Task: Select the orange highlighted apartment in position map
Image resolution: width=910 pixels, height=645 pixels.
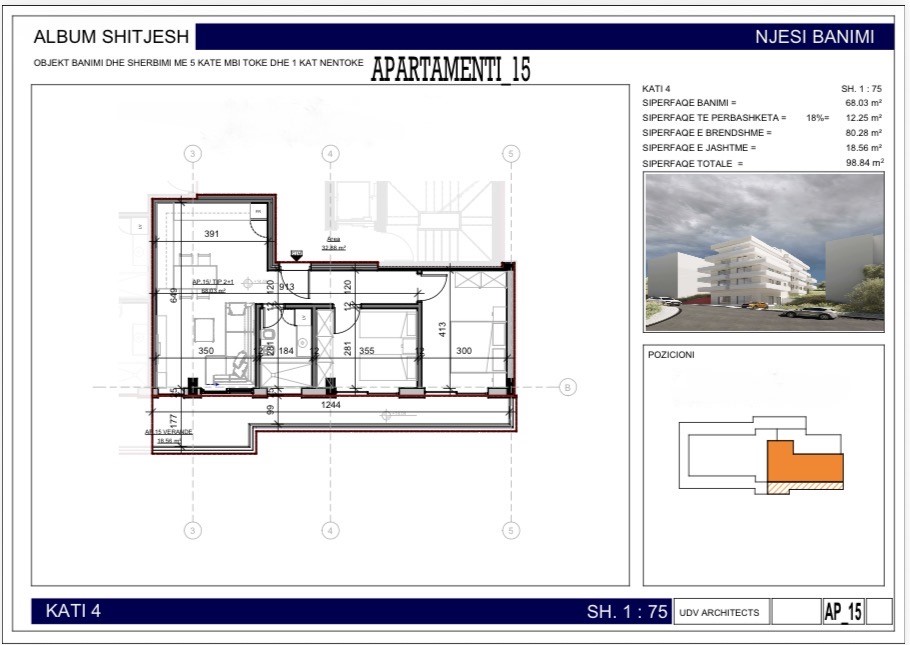Action: 803,461
